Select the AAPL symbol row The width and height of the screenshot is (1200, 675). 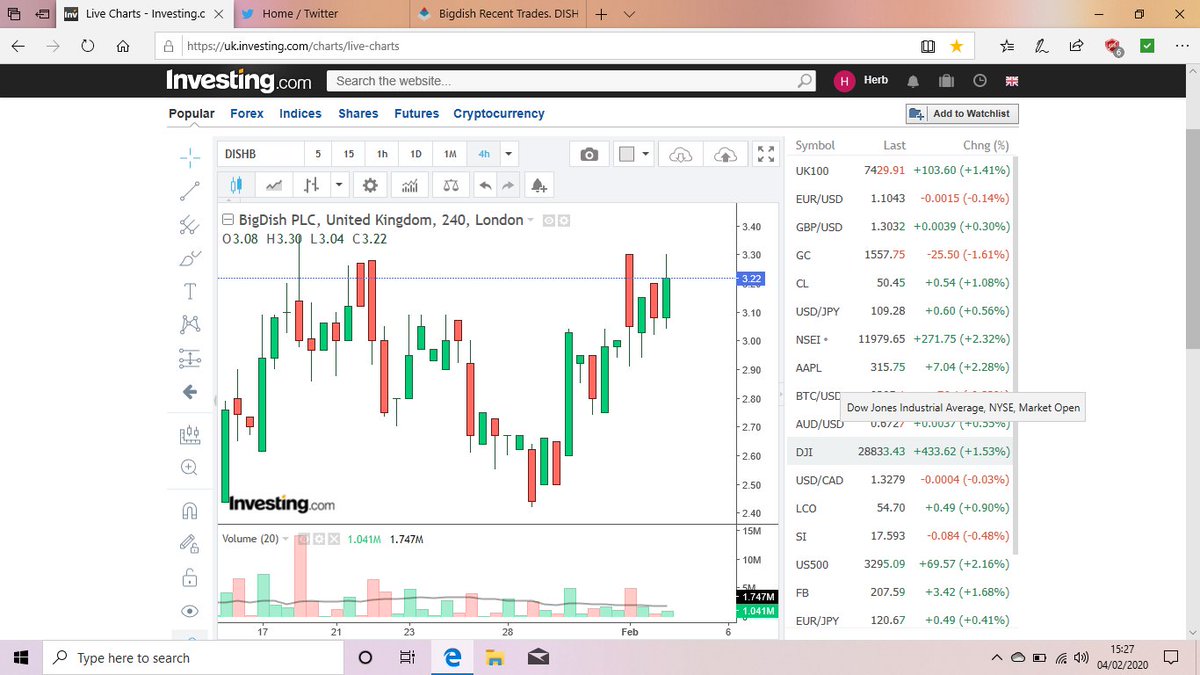click(x=902, y=368)
